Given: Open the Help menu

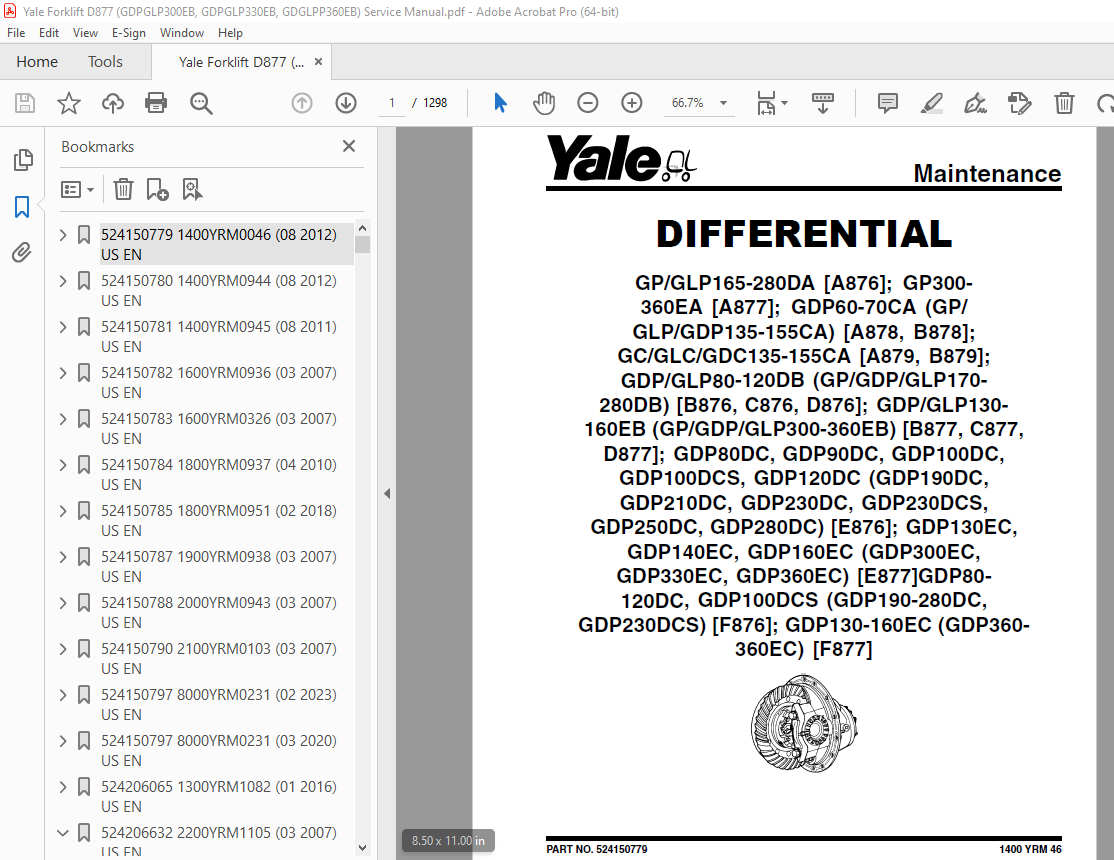Looking at the screenshot, I should pyautogui.click(x=230, y=33).
